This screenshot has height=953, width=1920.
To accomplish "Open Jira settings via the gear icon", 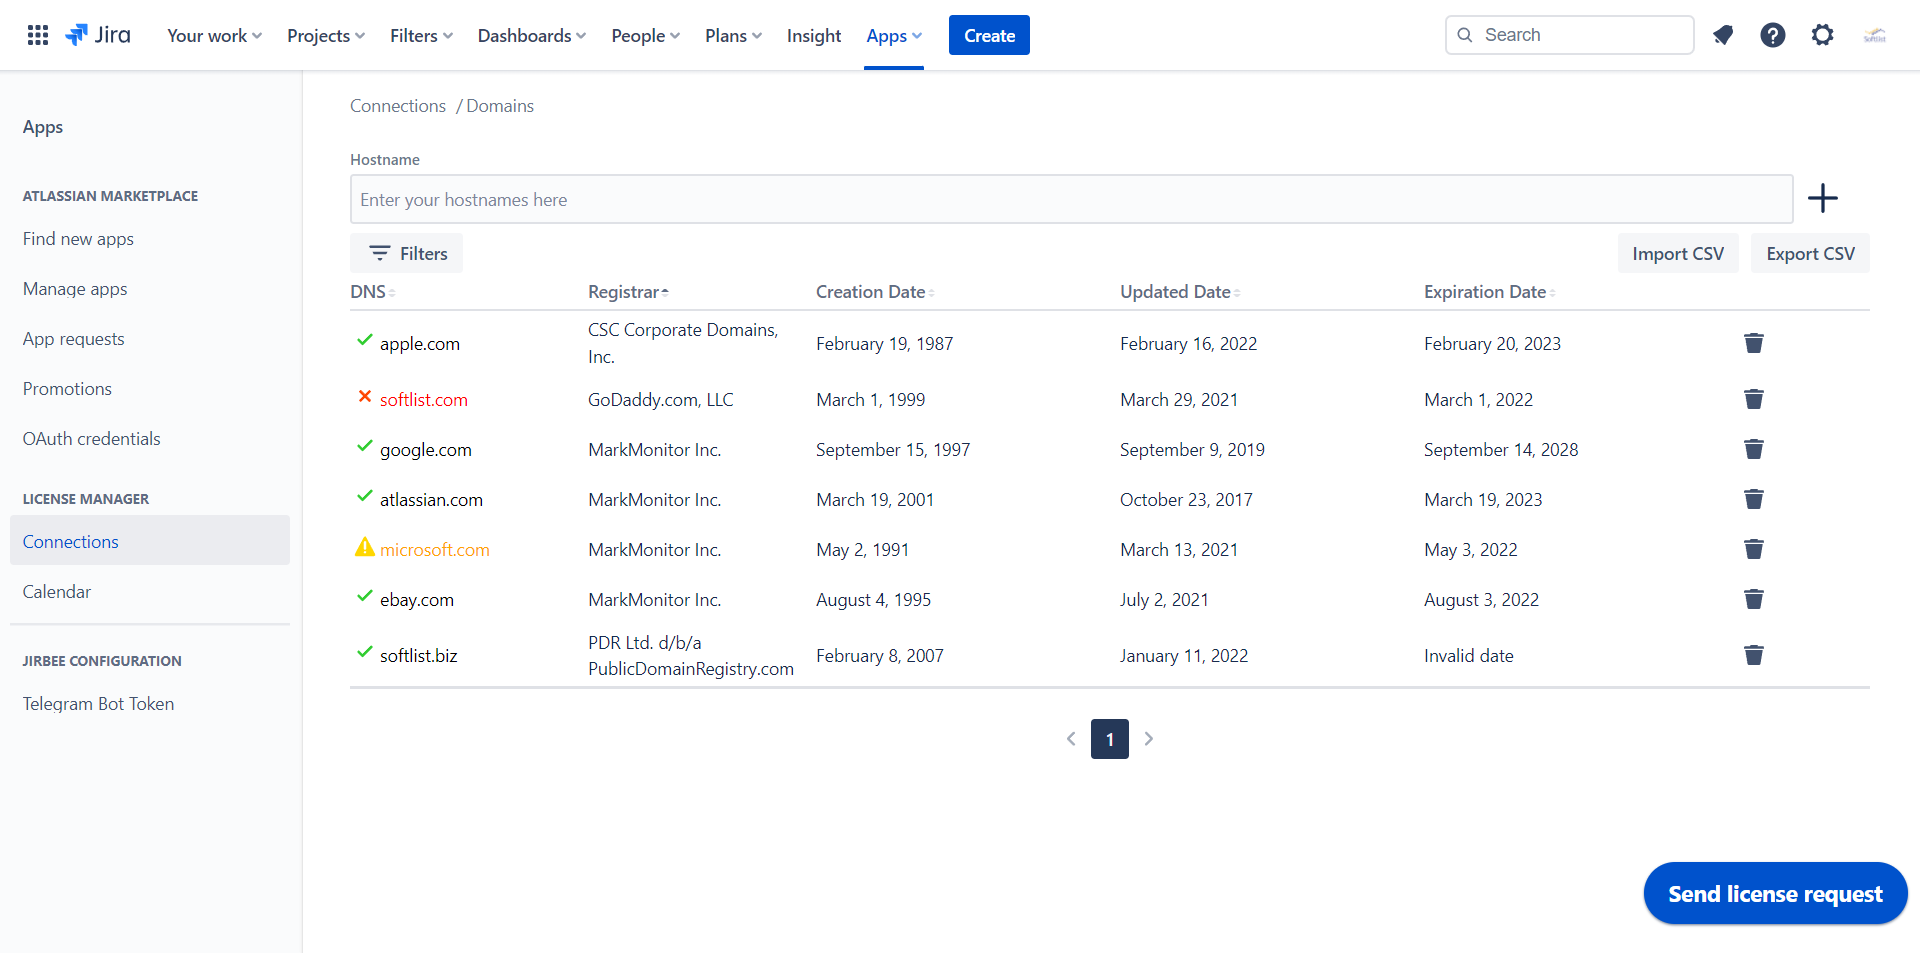I will (x=1822, y=35).
